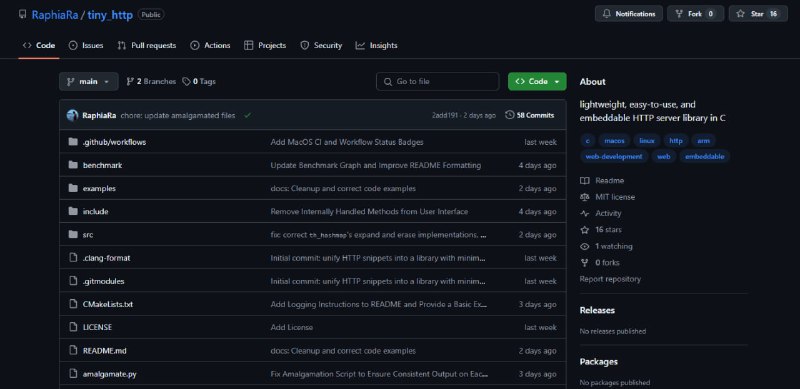Screen dimensions: 800x389
Task: Click the clock icon next to 58 Commits
Action: coord(509,115)
